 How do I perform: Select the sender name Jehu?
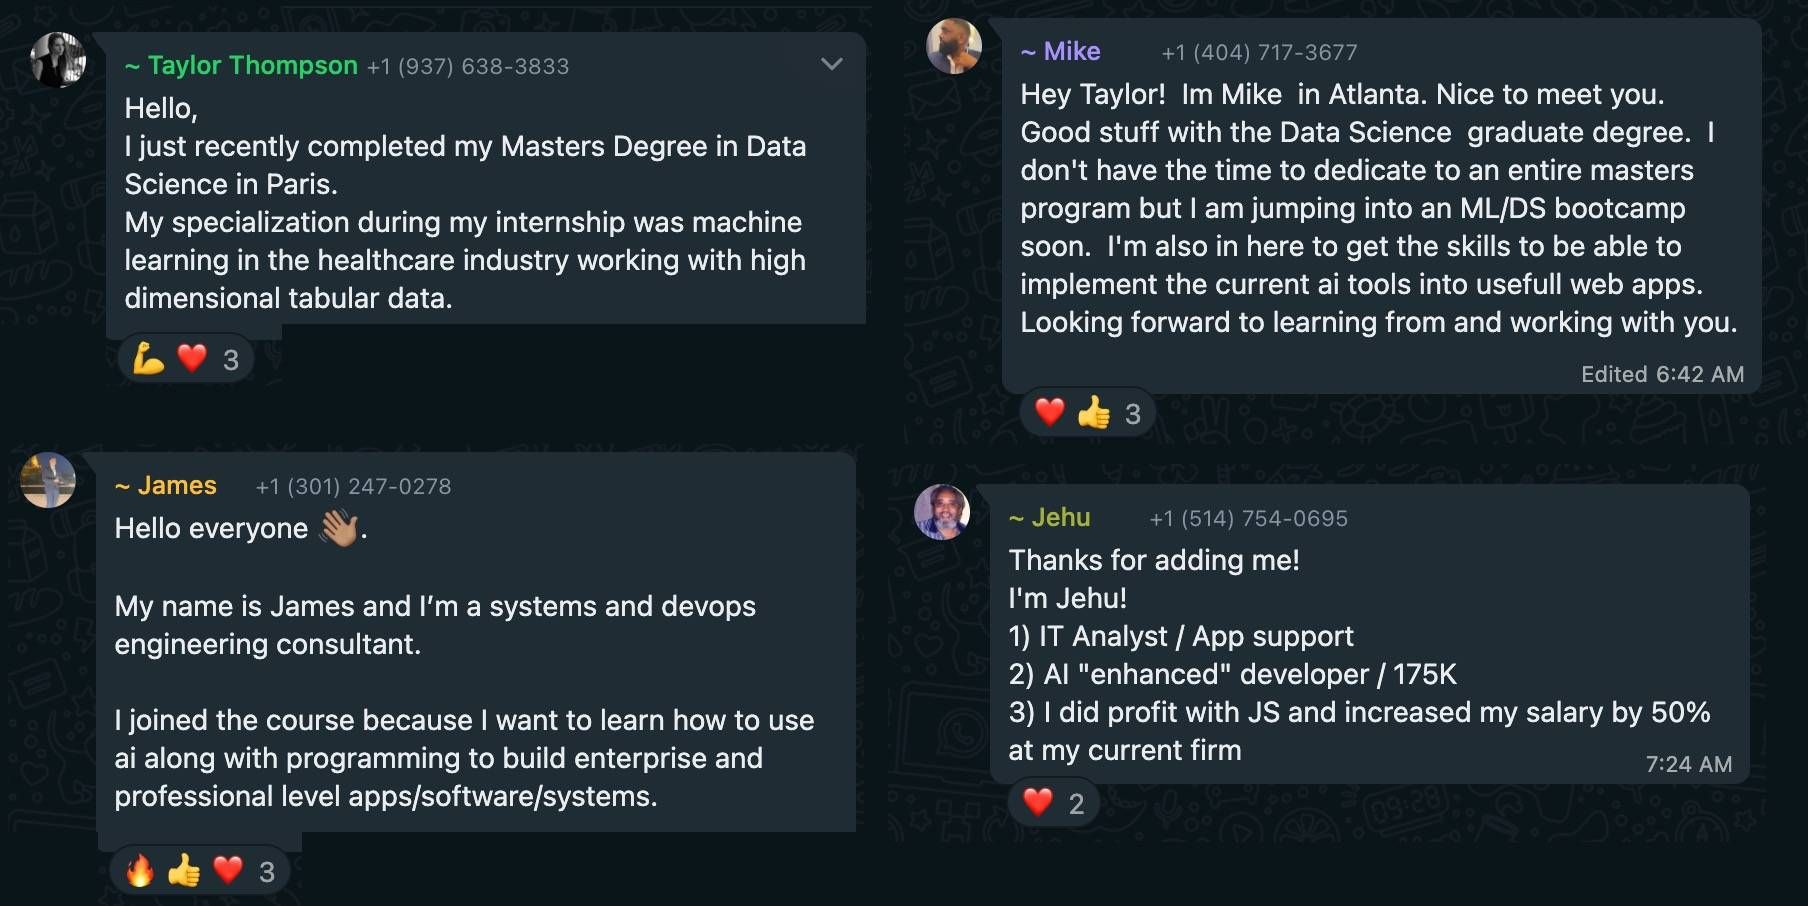1060,518
